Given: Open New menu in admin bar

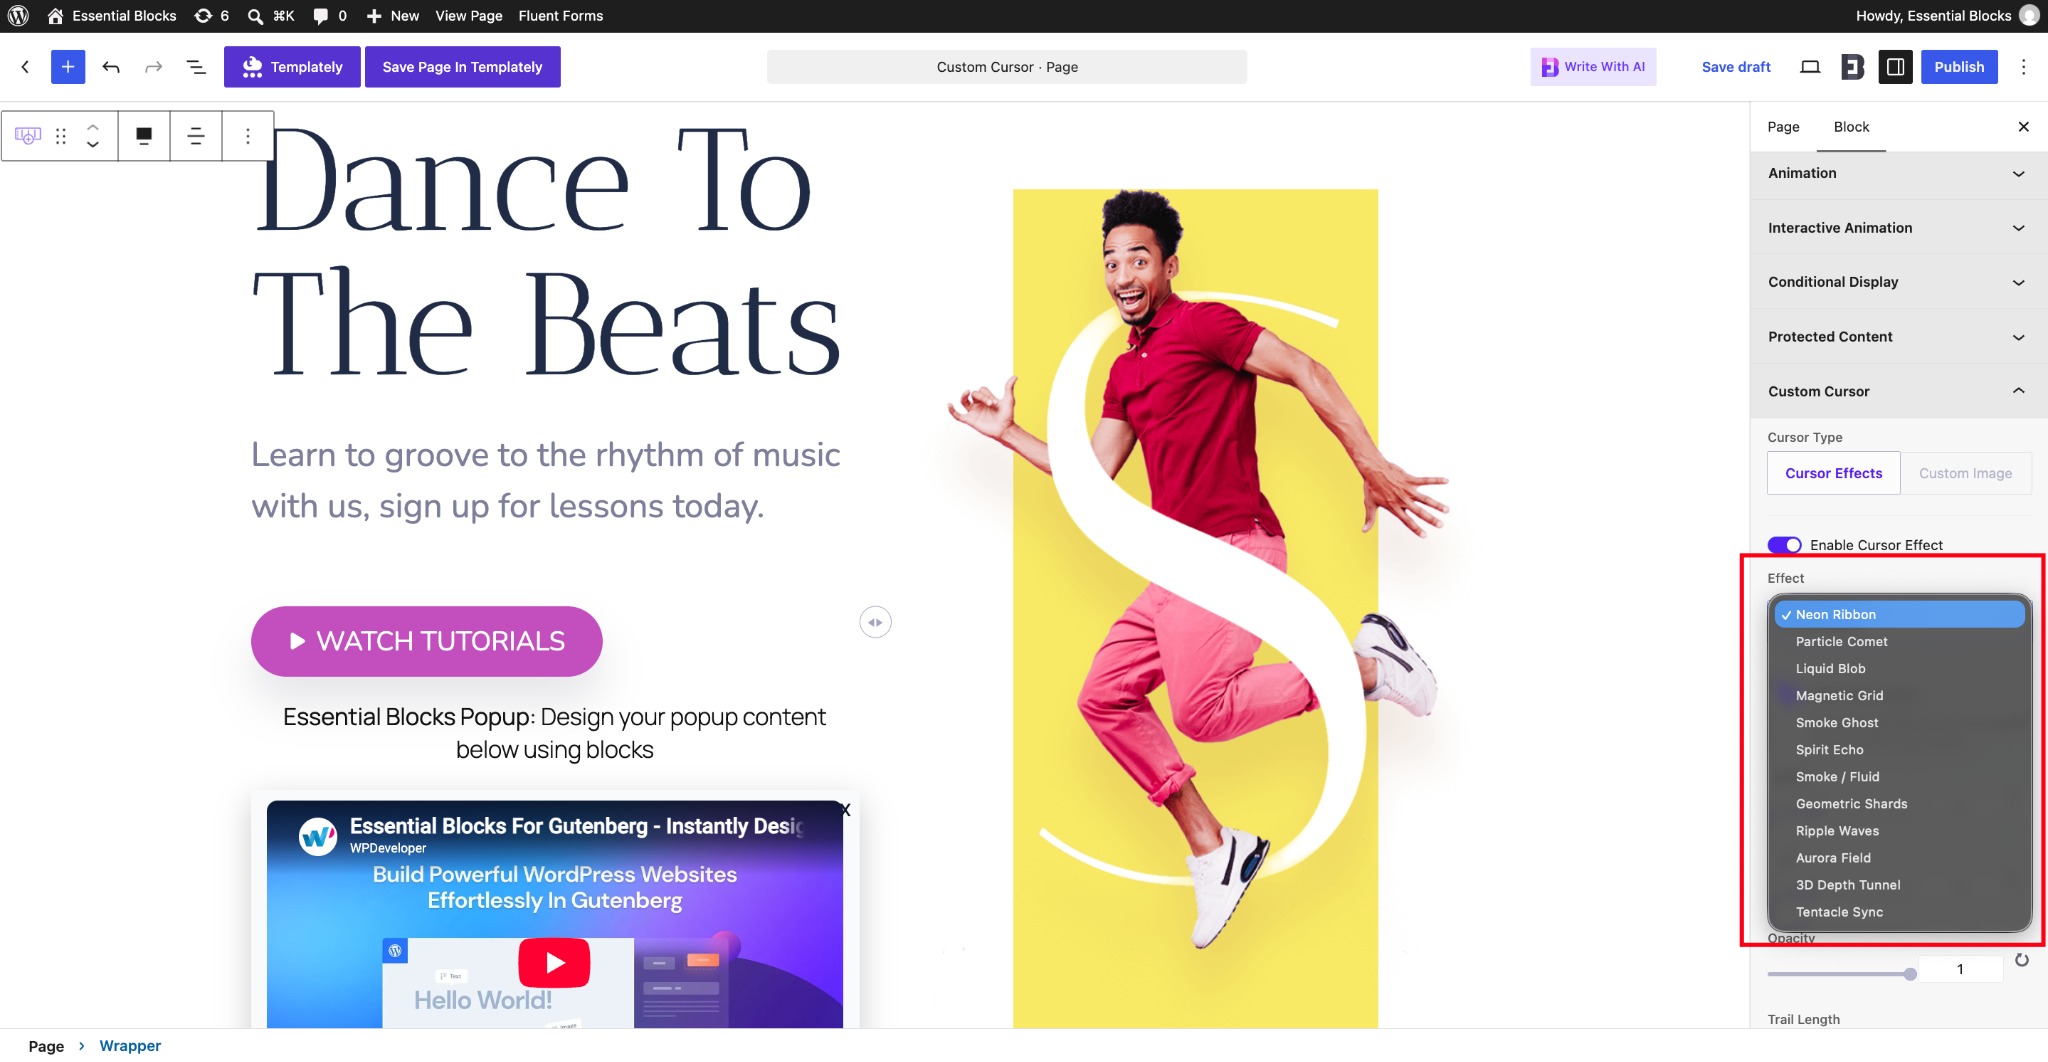Looking at the screenshot, I should (x=392, y=16).
